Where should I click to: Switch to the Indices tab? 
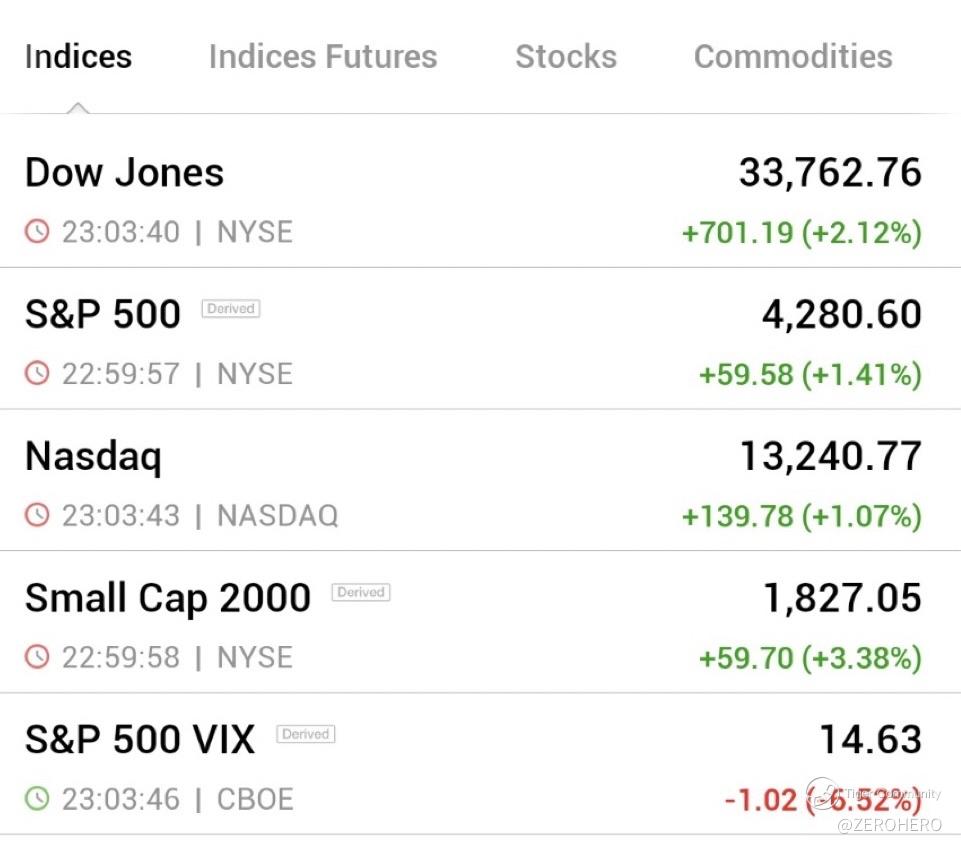tap(78, 57)
